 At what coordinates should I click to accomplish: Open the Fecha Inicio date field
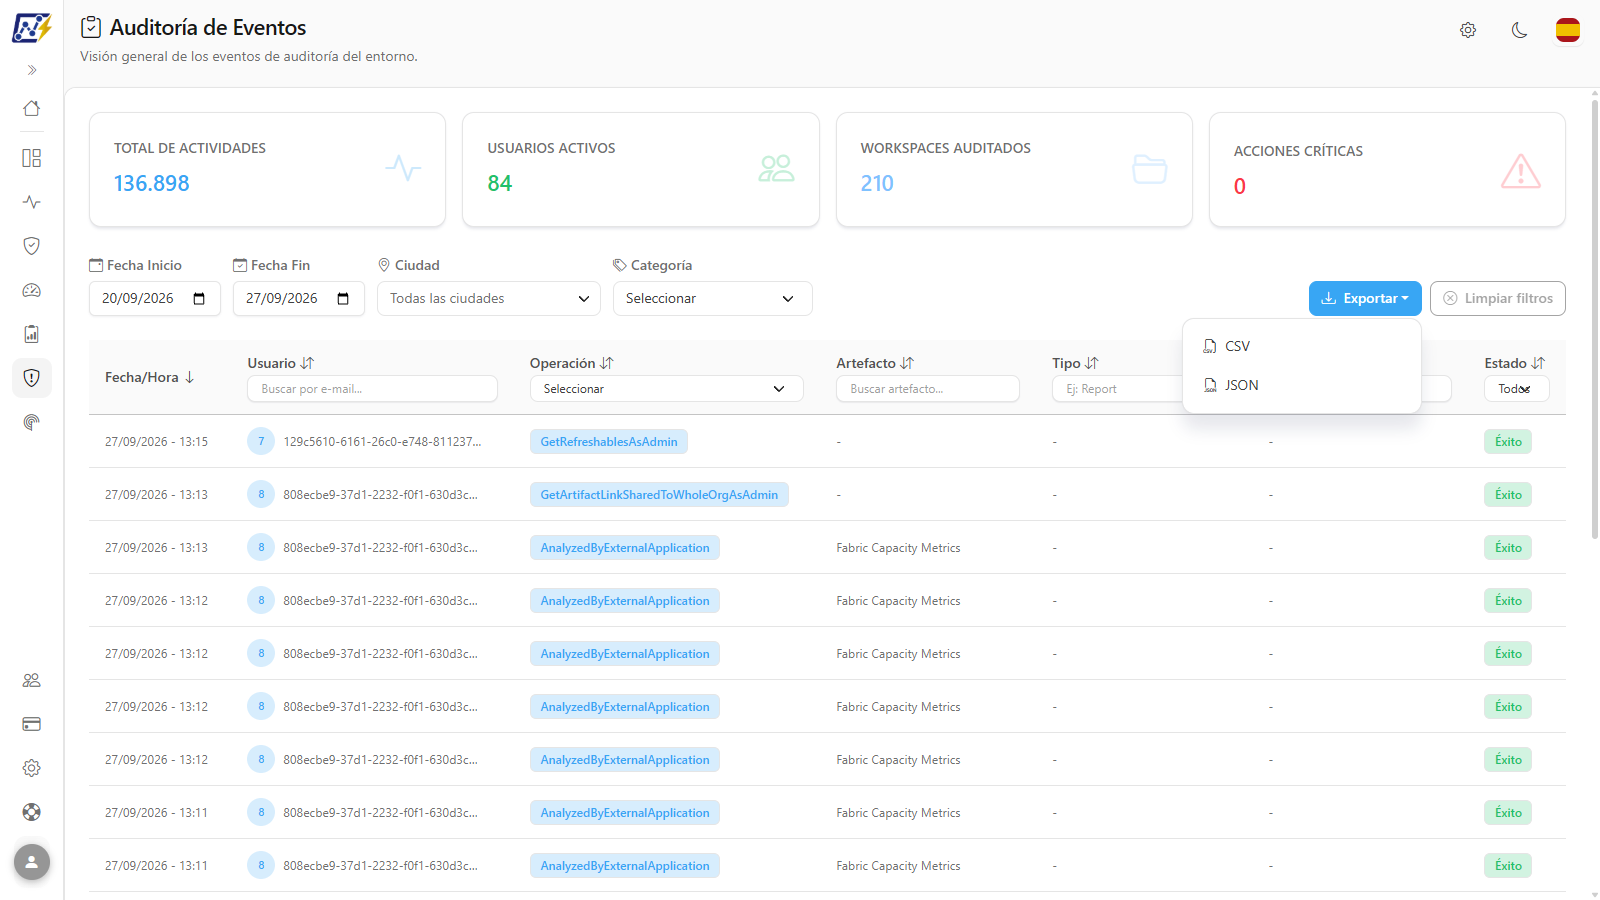(154, 298)
